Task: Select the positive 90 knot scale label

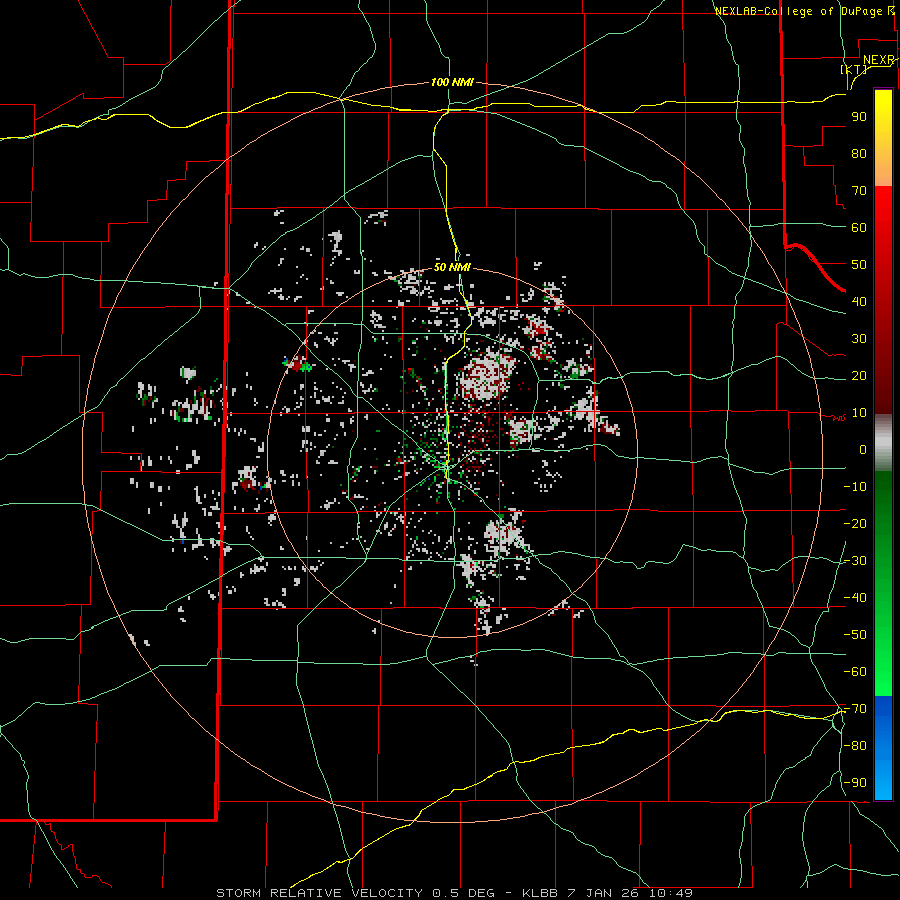Action: (859, 117)
